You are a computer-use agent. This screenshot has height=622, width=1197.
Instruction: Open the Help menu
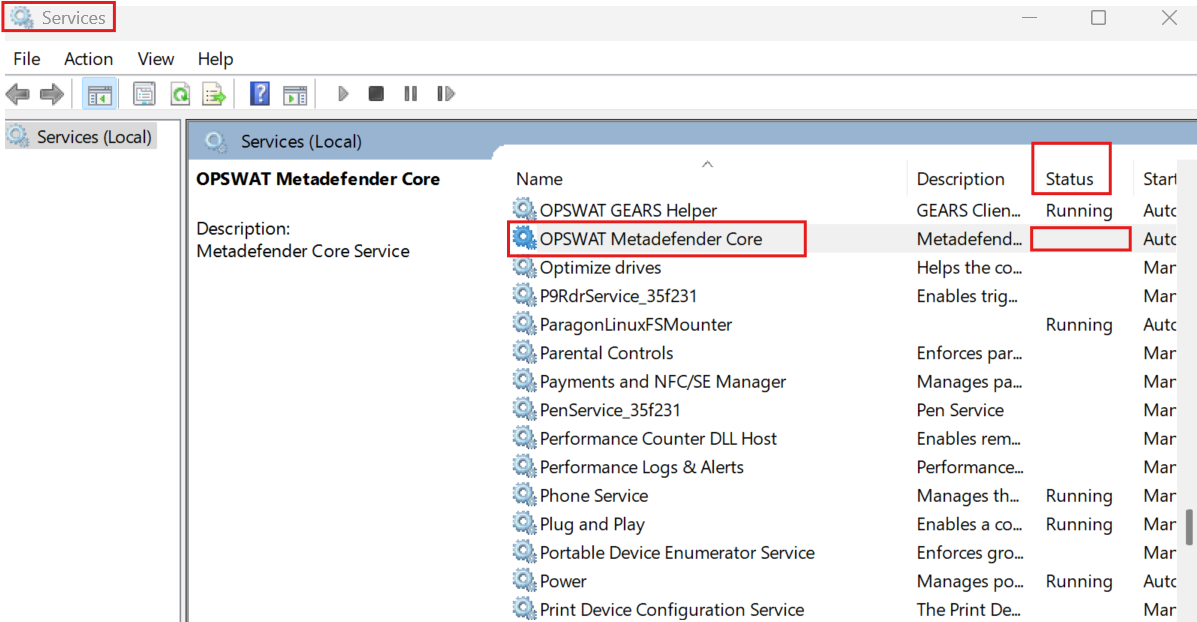(x=215, y=59)
